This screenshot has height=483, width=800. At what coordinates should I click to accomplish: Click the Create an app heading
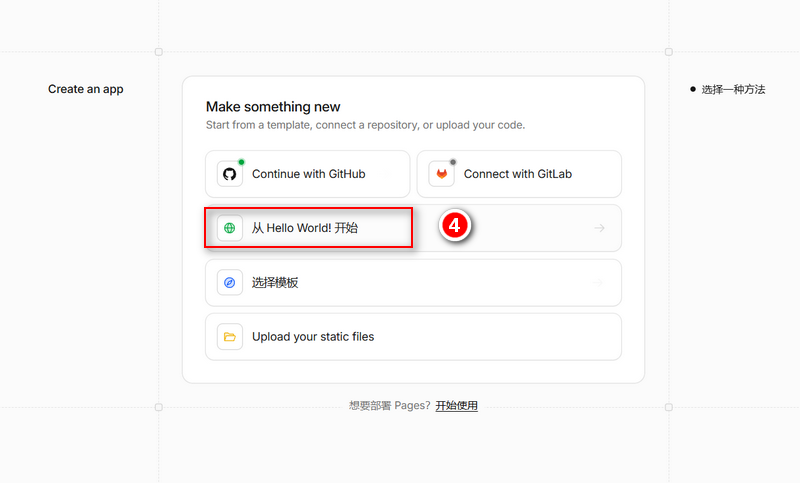(86, 89)
